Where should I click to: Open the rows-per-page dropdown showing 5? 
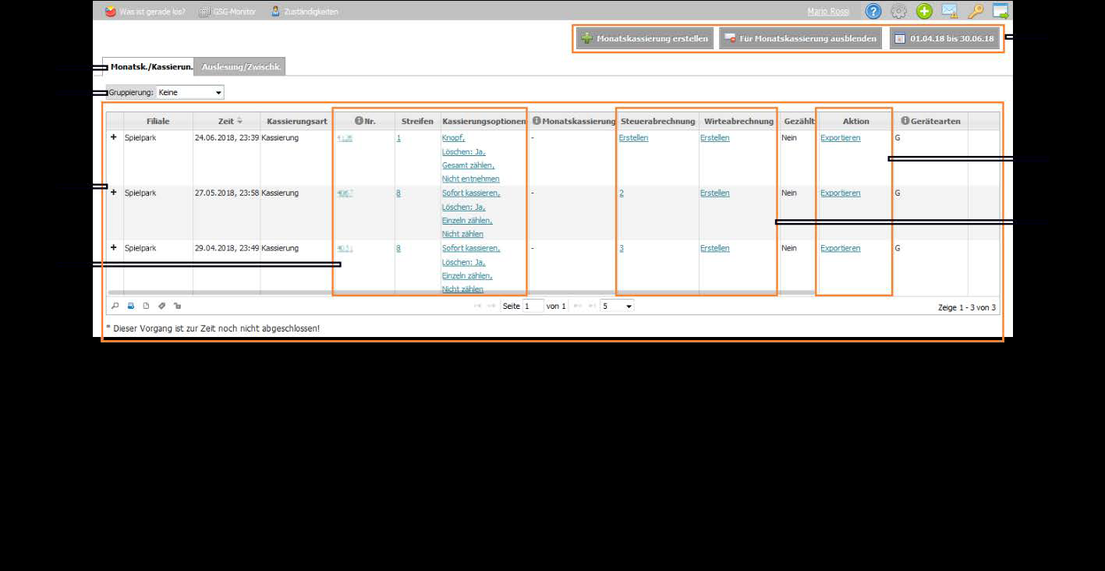pyautogui.click(x=617, y=306)
